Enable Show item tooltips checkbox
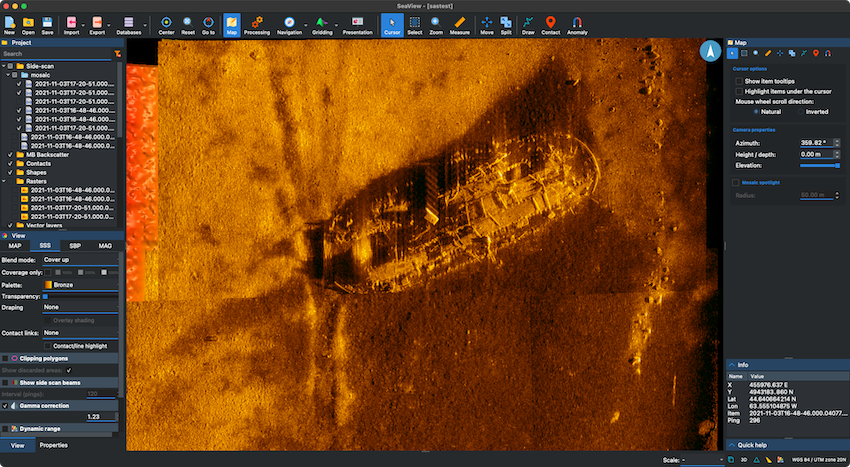This screenshot has width=850, height=467. 739,81
